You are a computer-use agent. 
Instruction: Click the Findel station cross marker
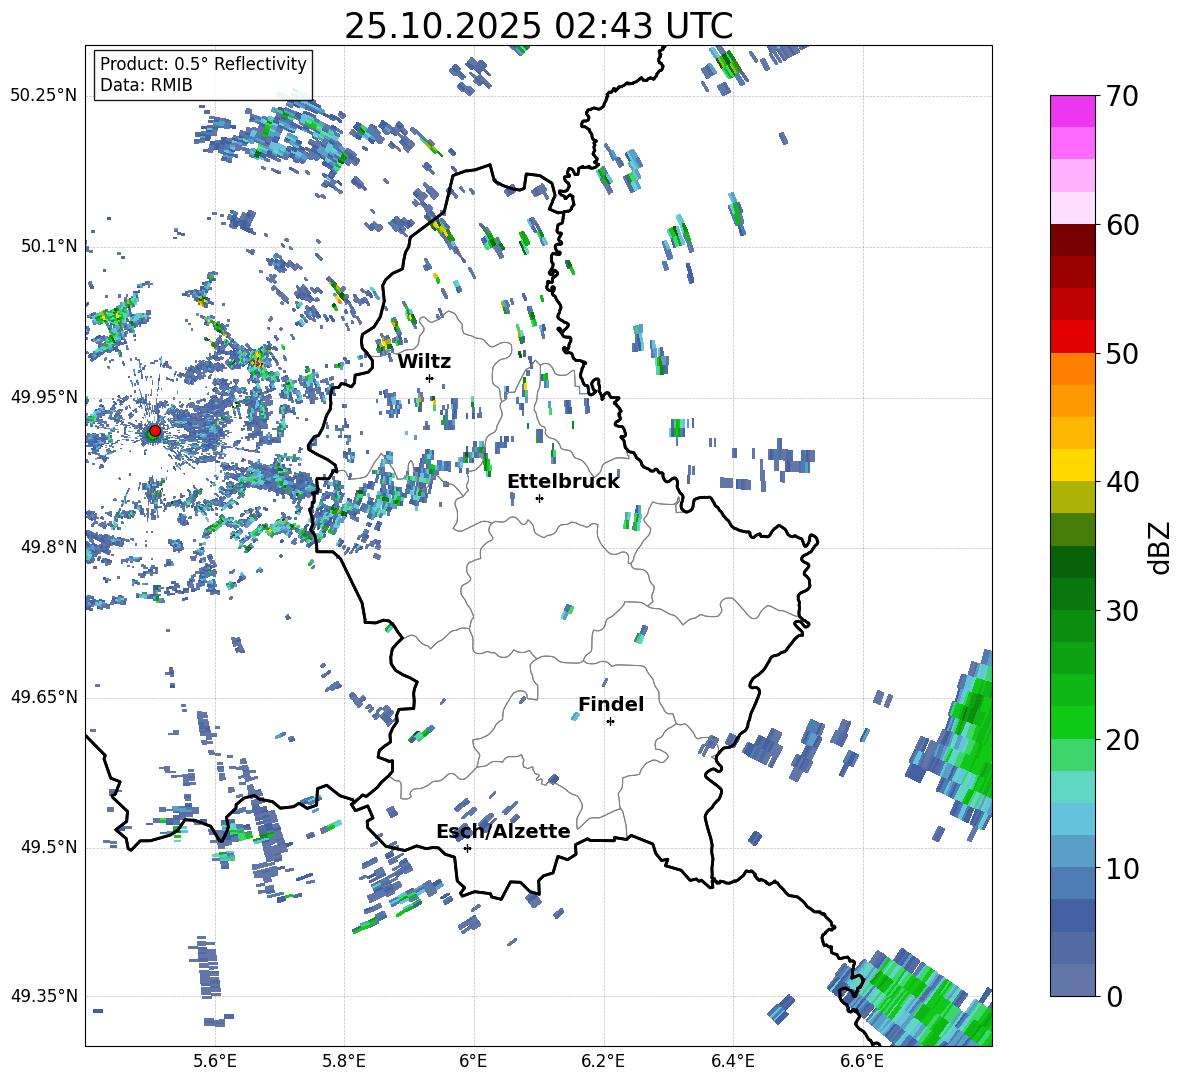[610, 721]
